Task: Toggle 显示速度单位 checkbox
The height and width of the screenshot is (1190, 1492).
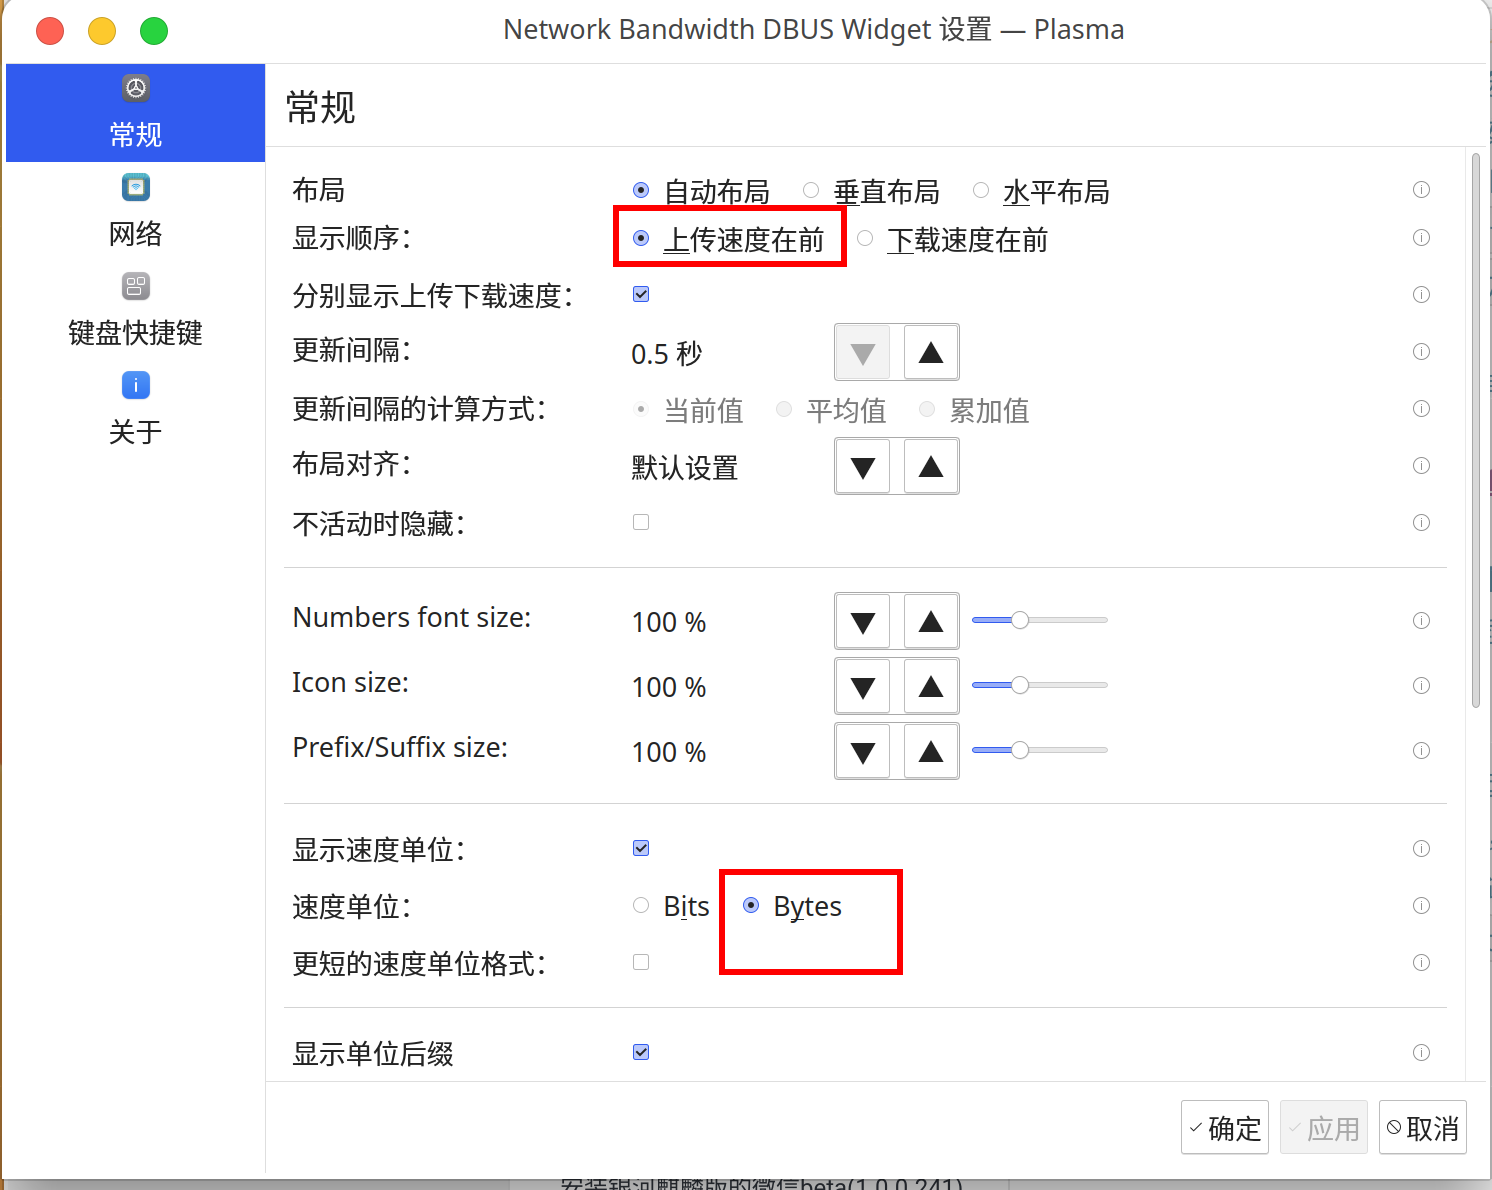Action: [x=641, y=848]
